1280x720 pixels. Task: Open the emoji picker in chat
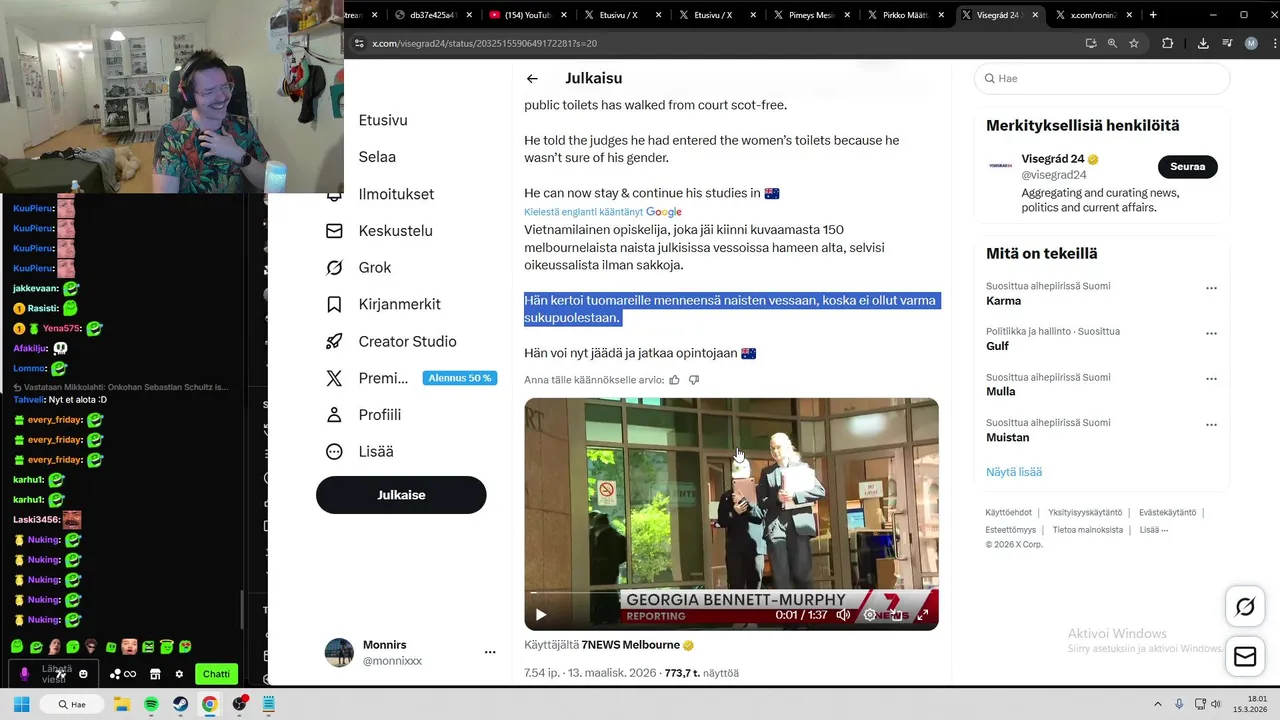[x=83, y=674]
